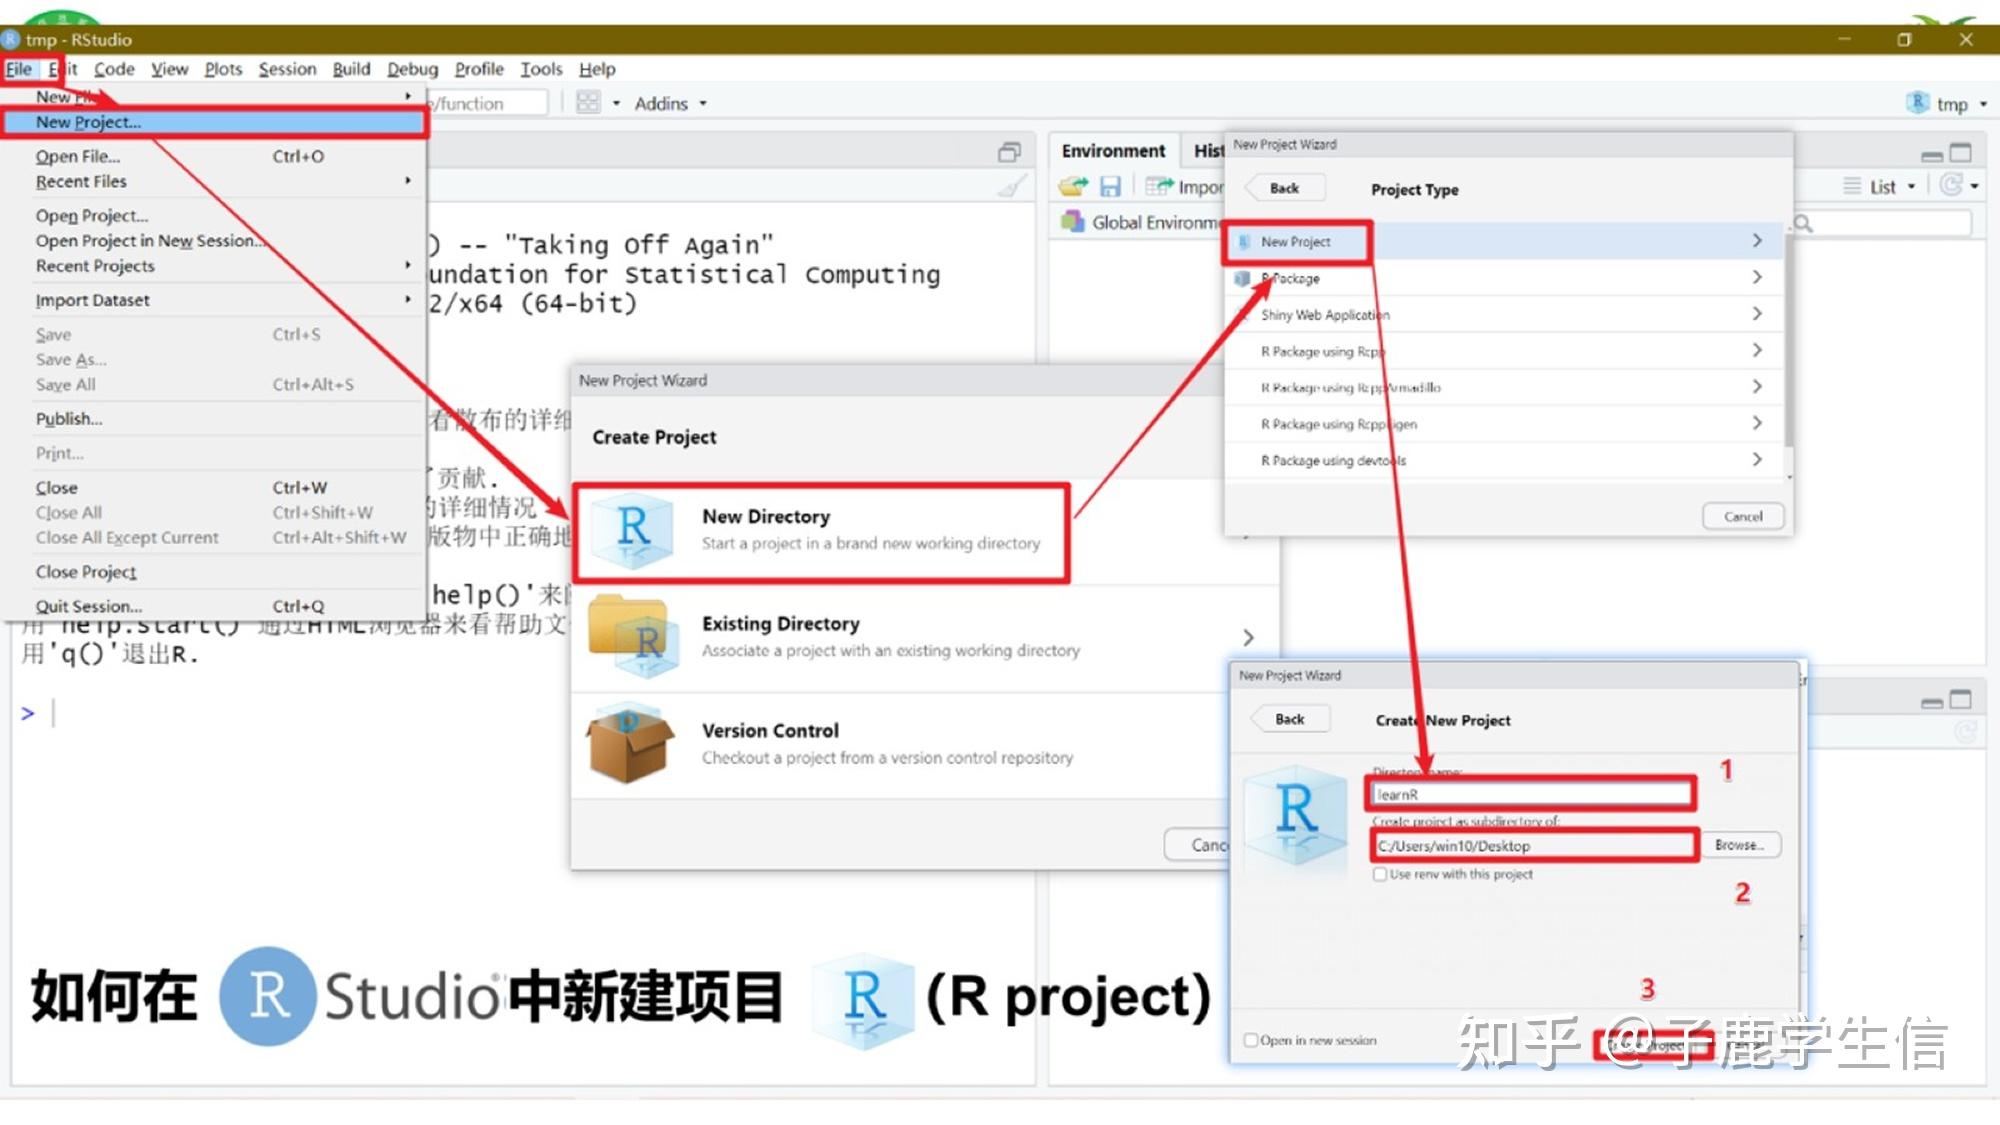Click the Browse button for subdirectory
This screenshot has height=1125, width=2000.
tap(1740, 845)
